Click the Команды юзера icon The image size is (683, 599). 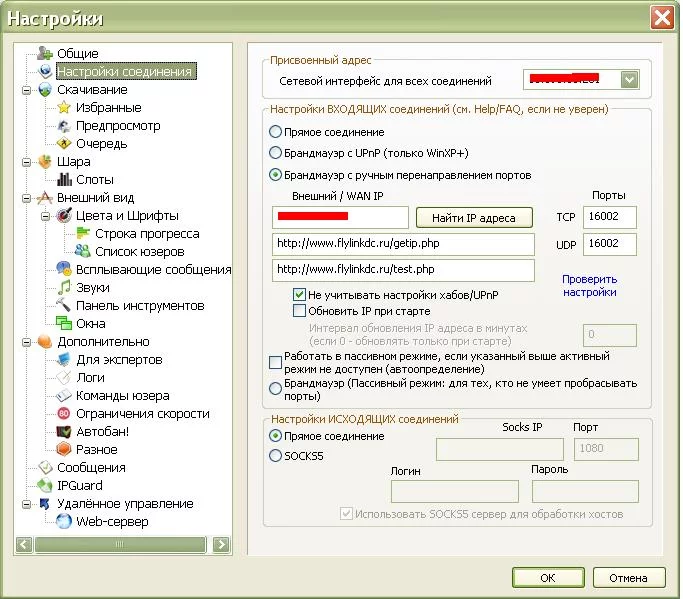pyautogui.click(x=64, y=396)
